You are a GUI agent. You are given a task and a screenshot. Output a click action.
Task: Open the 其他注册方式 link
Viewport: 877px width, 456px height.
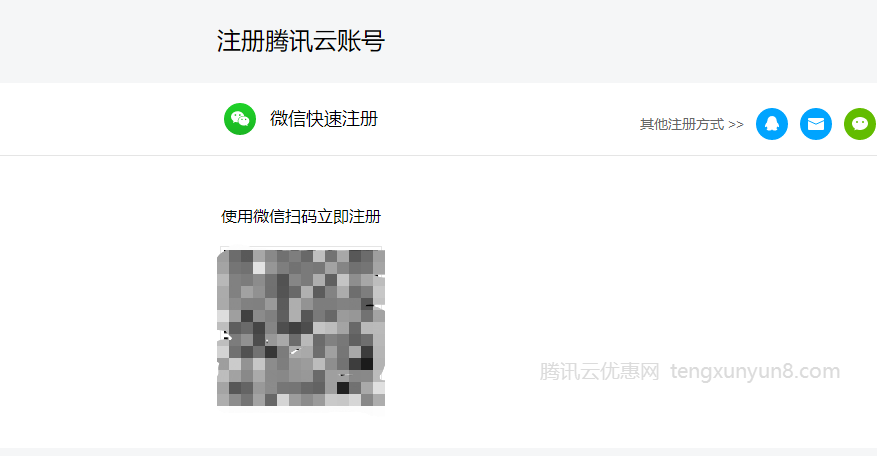coord(692,124)
